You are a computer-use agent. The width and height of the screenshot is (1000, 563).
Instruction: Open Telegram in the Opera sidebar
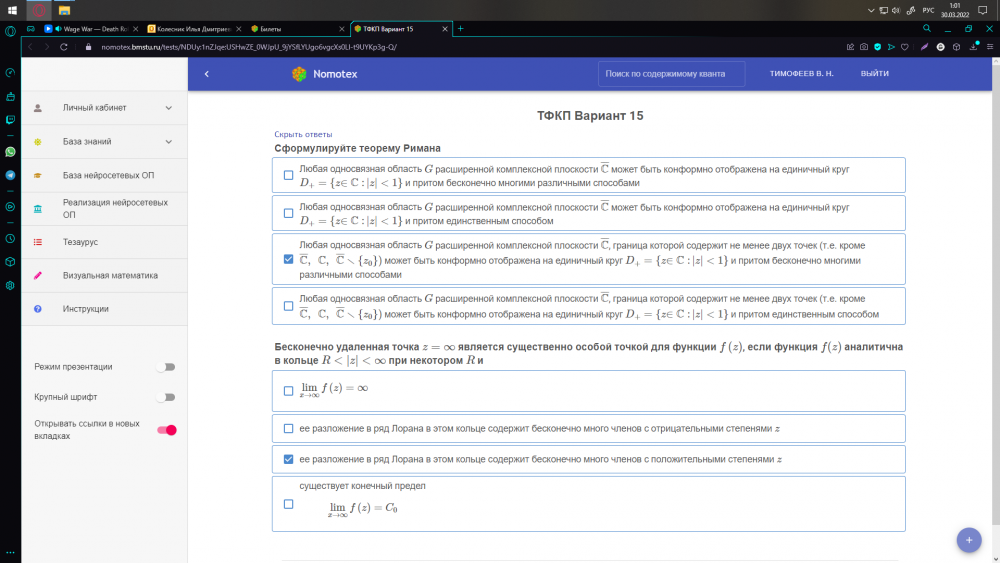(x=10, y=174)
